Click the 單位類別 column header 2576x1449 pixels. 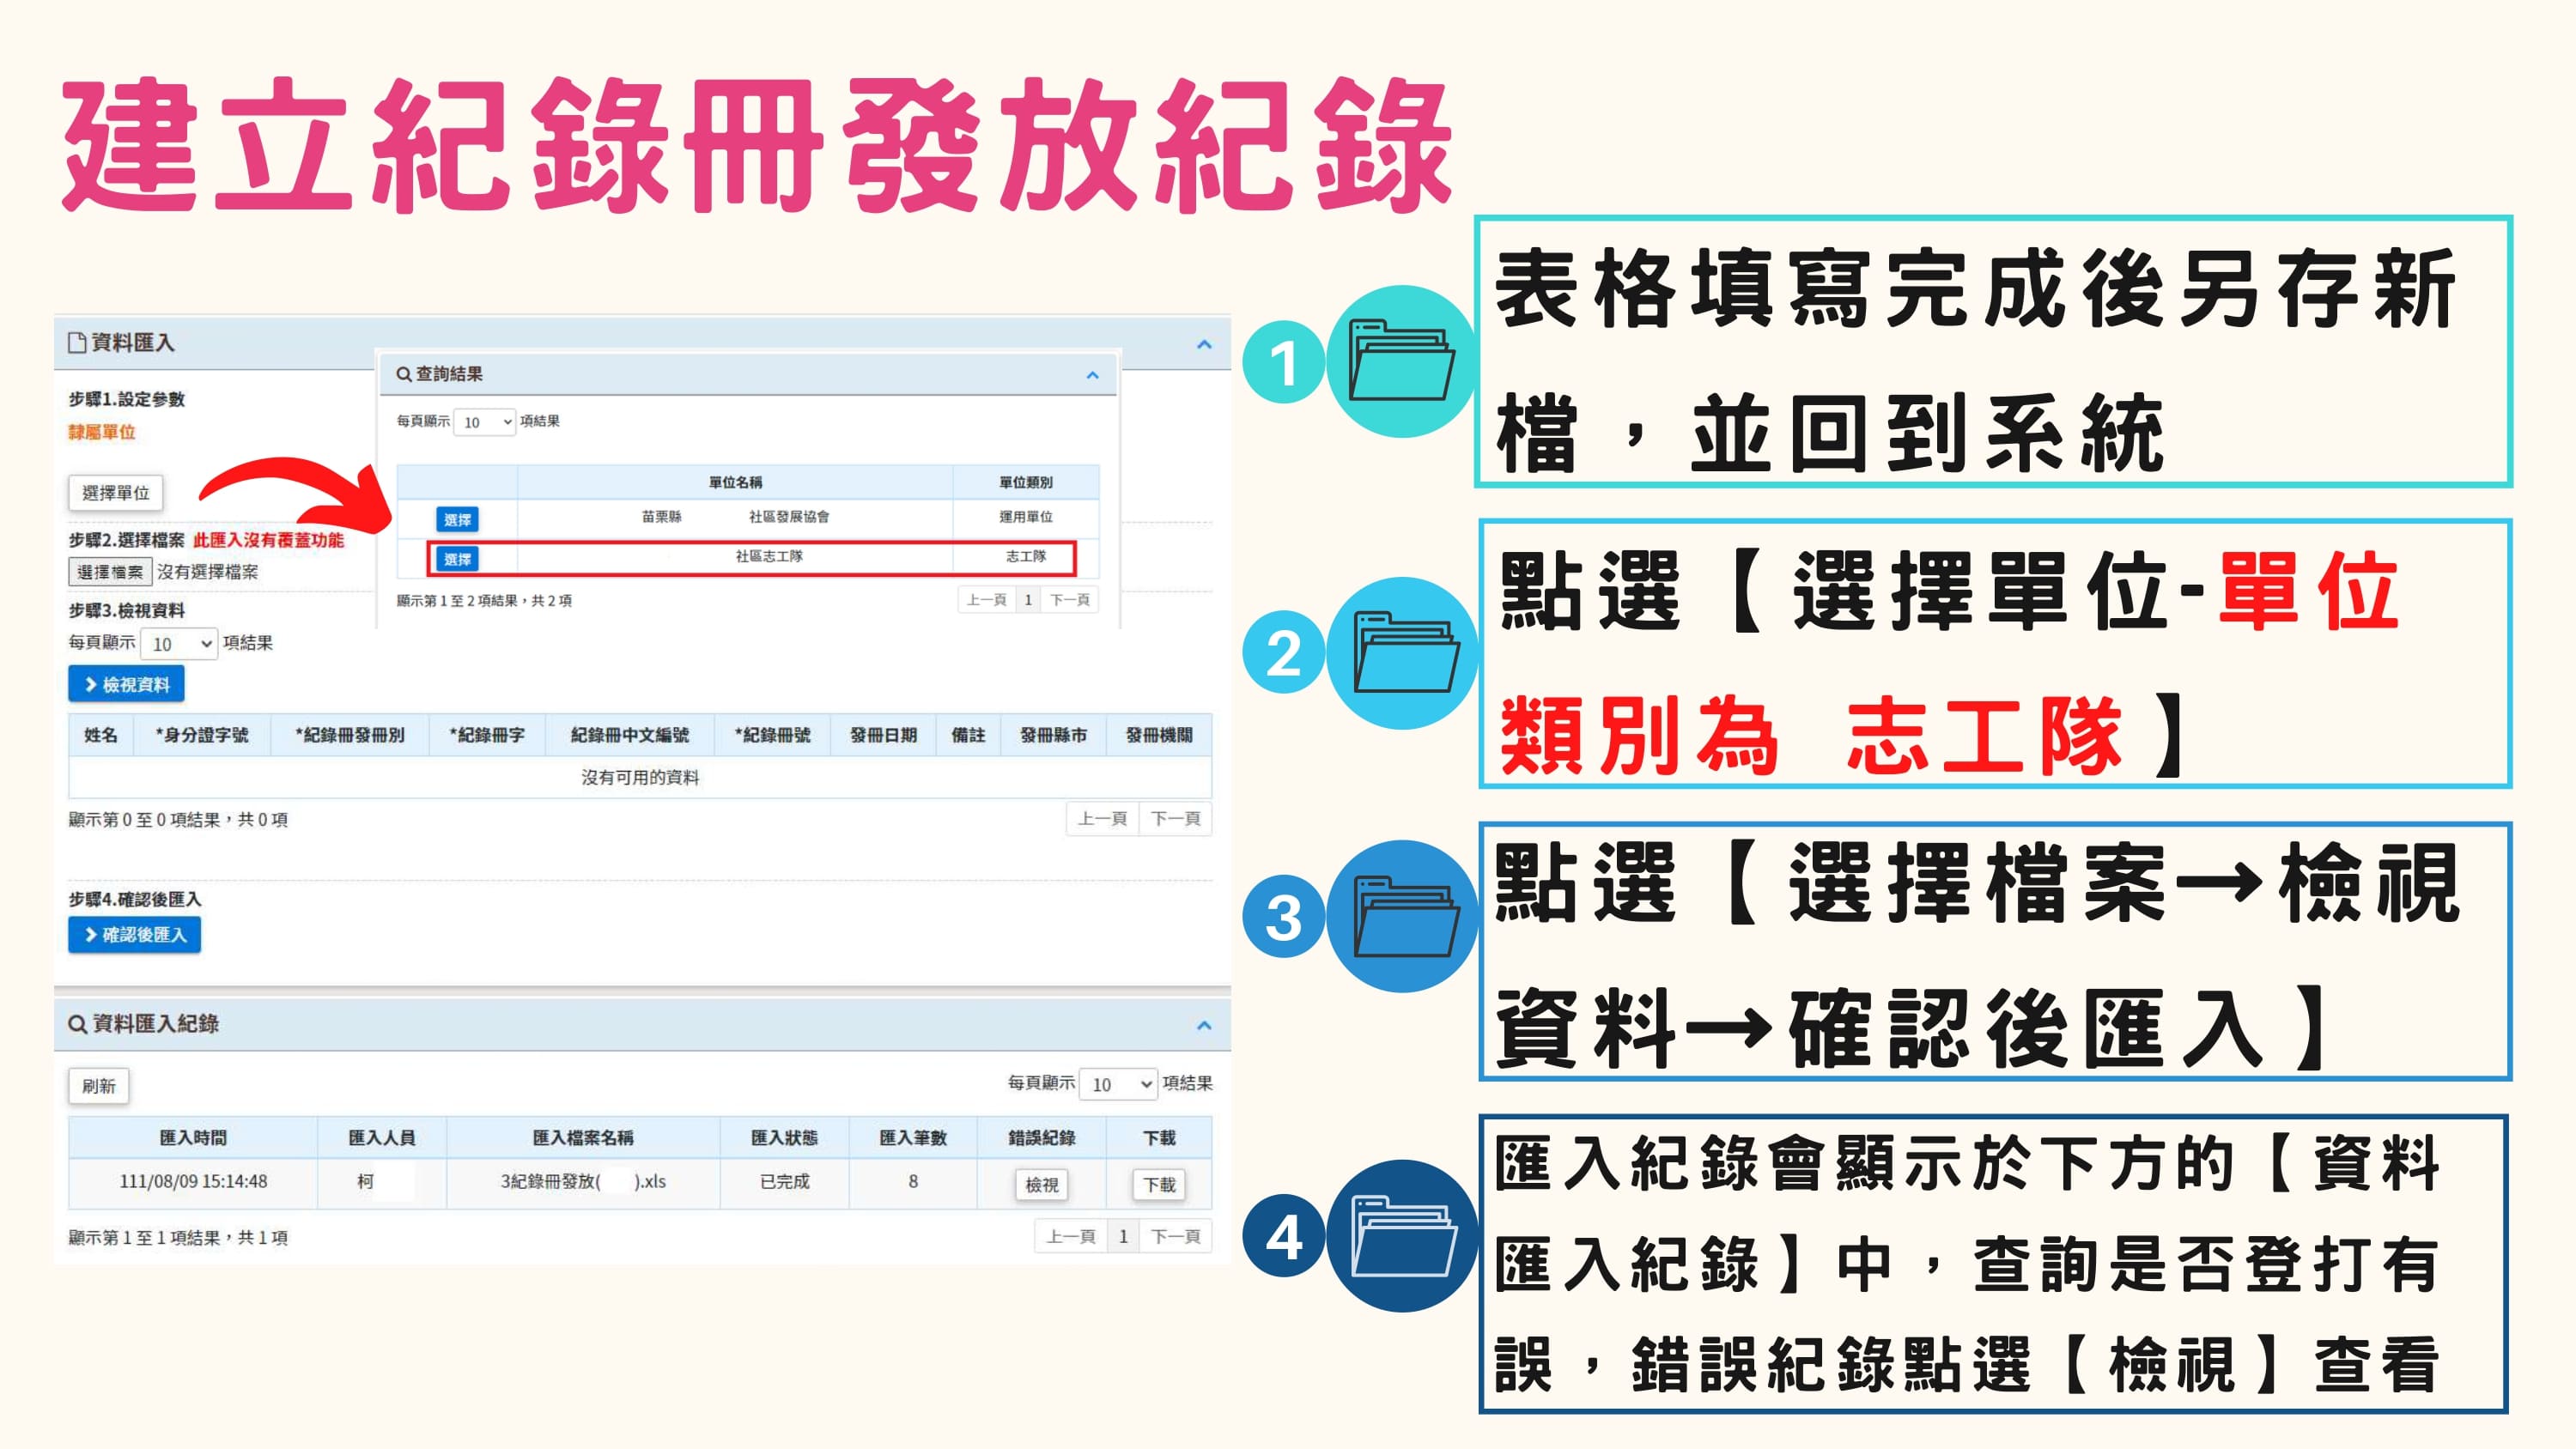click(x=1026, y=482)
